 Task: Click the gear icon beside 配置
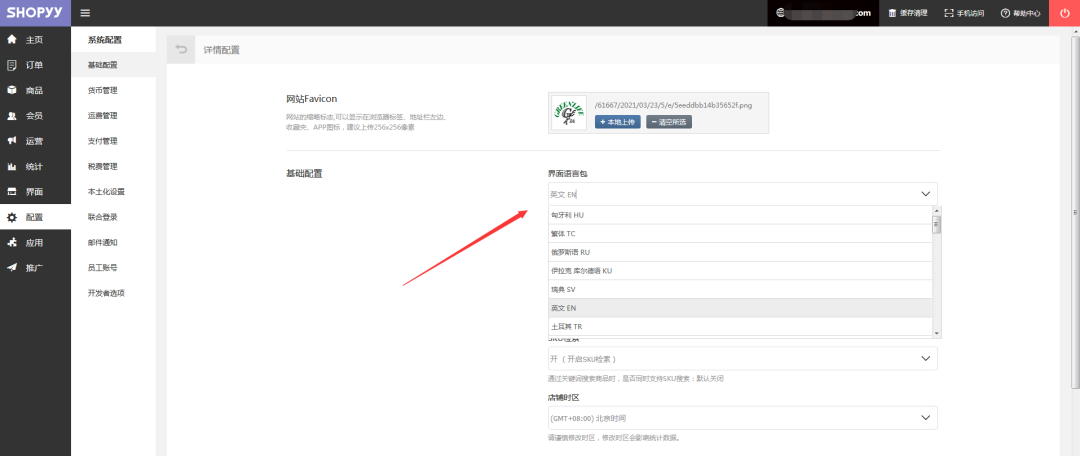click(x=12, y=217)
